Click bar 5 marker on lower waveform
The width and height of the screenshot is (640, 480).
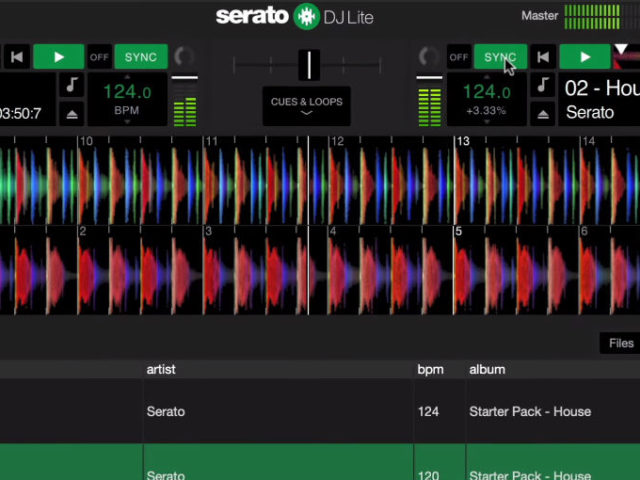point(459,231)
